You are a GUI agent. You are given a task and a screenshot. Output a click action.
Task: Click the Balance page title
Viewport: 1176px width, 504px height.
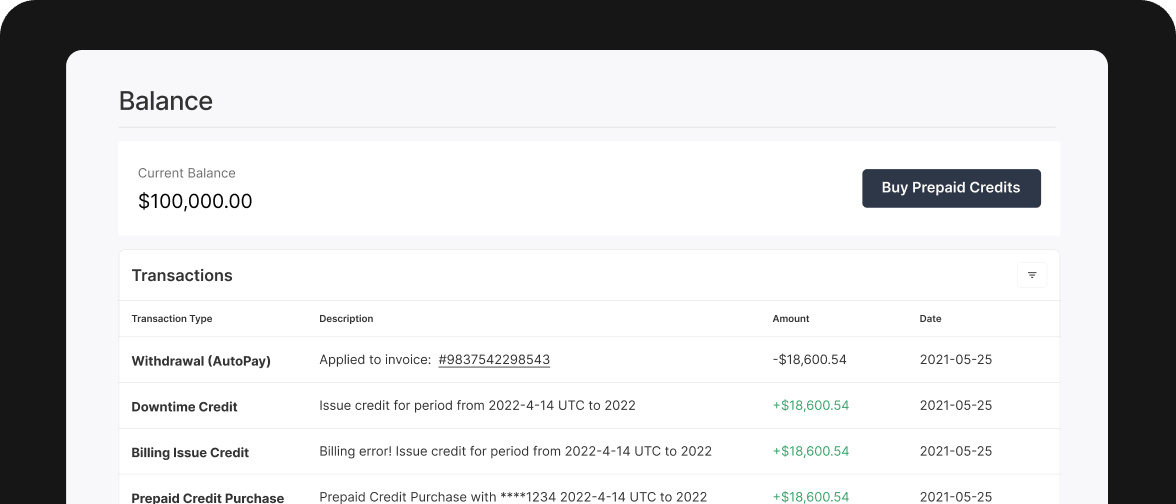pos(166,101)
